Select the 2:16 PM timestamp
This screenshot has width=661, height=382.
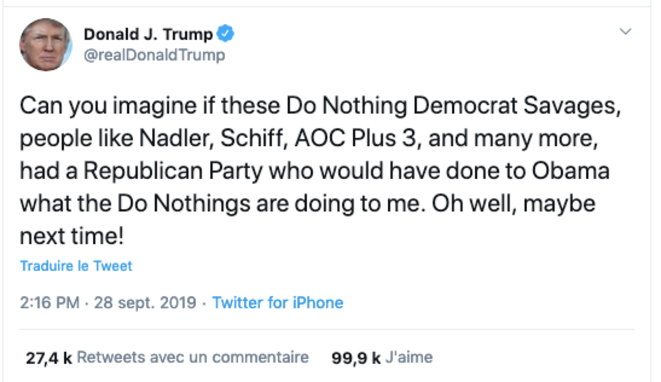pos(49,303)
